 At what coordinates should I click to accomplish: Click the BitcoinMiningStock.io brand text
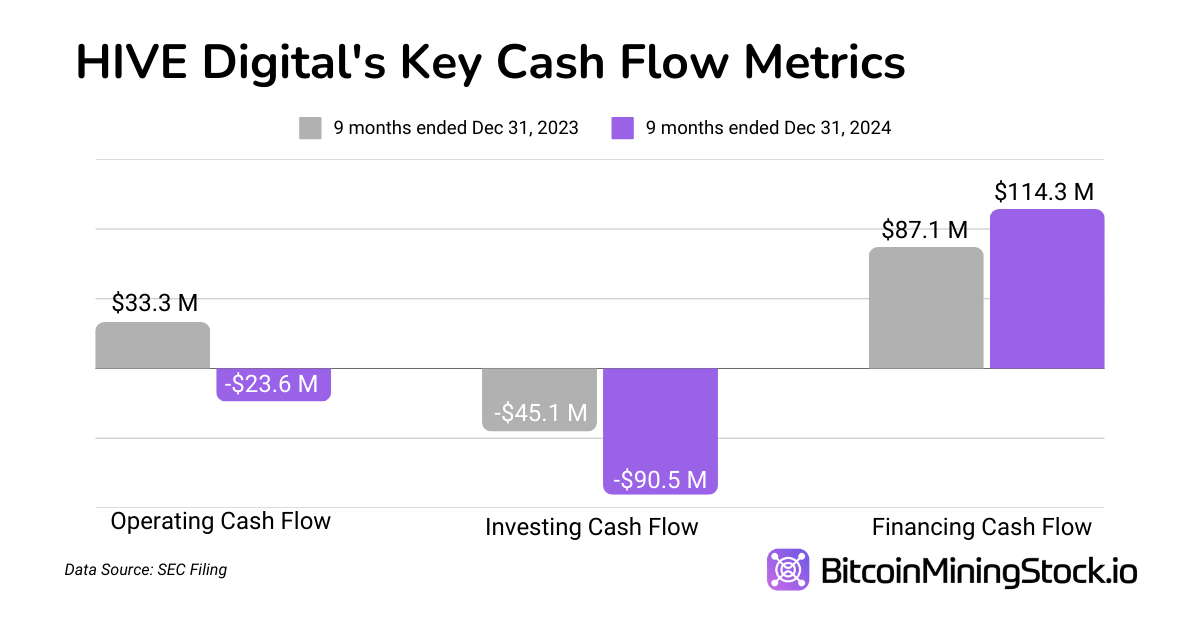coord(978,572)
